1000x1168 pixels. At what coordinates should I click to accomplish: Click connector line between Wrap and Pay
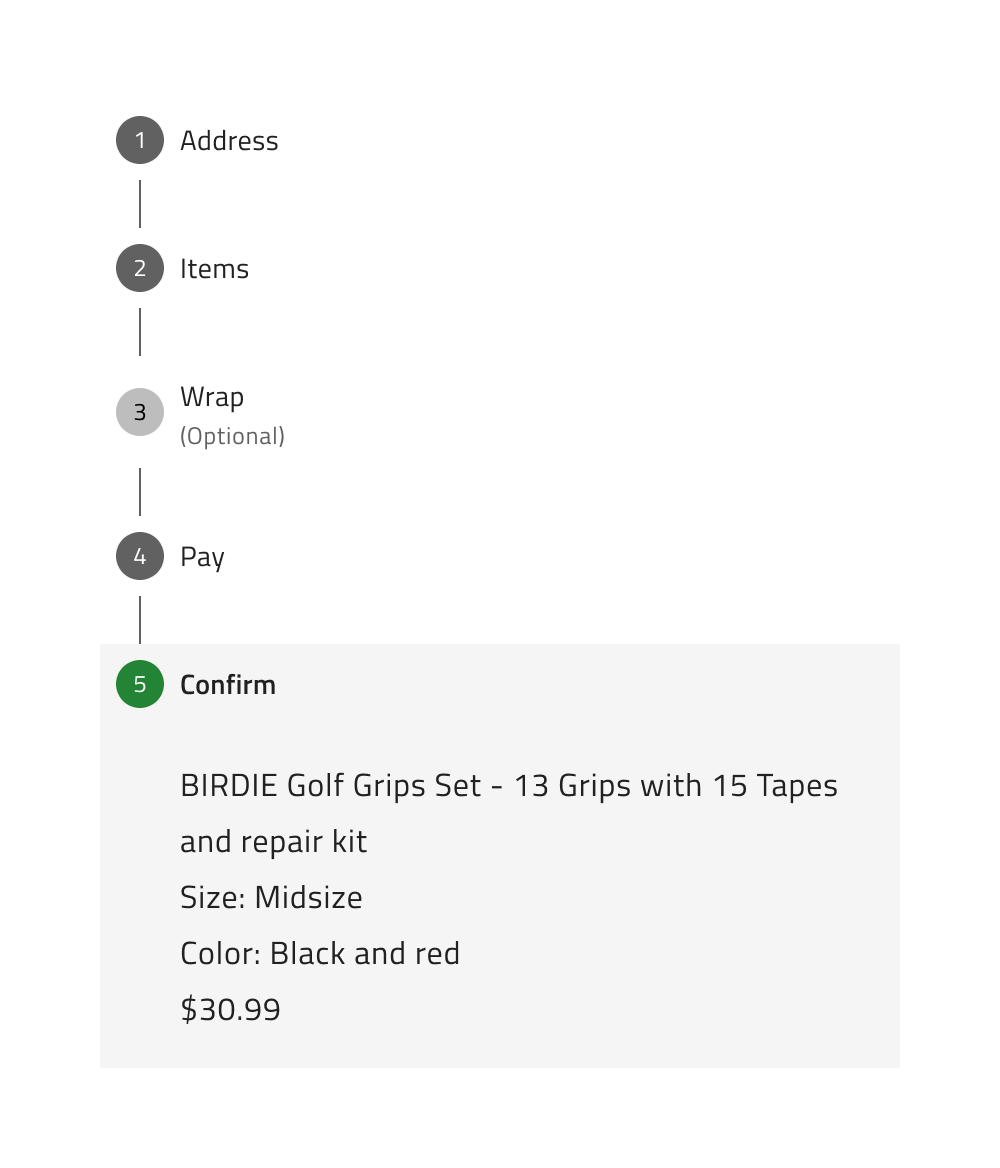140,492
